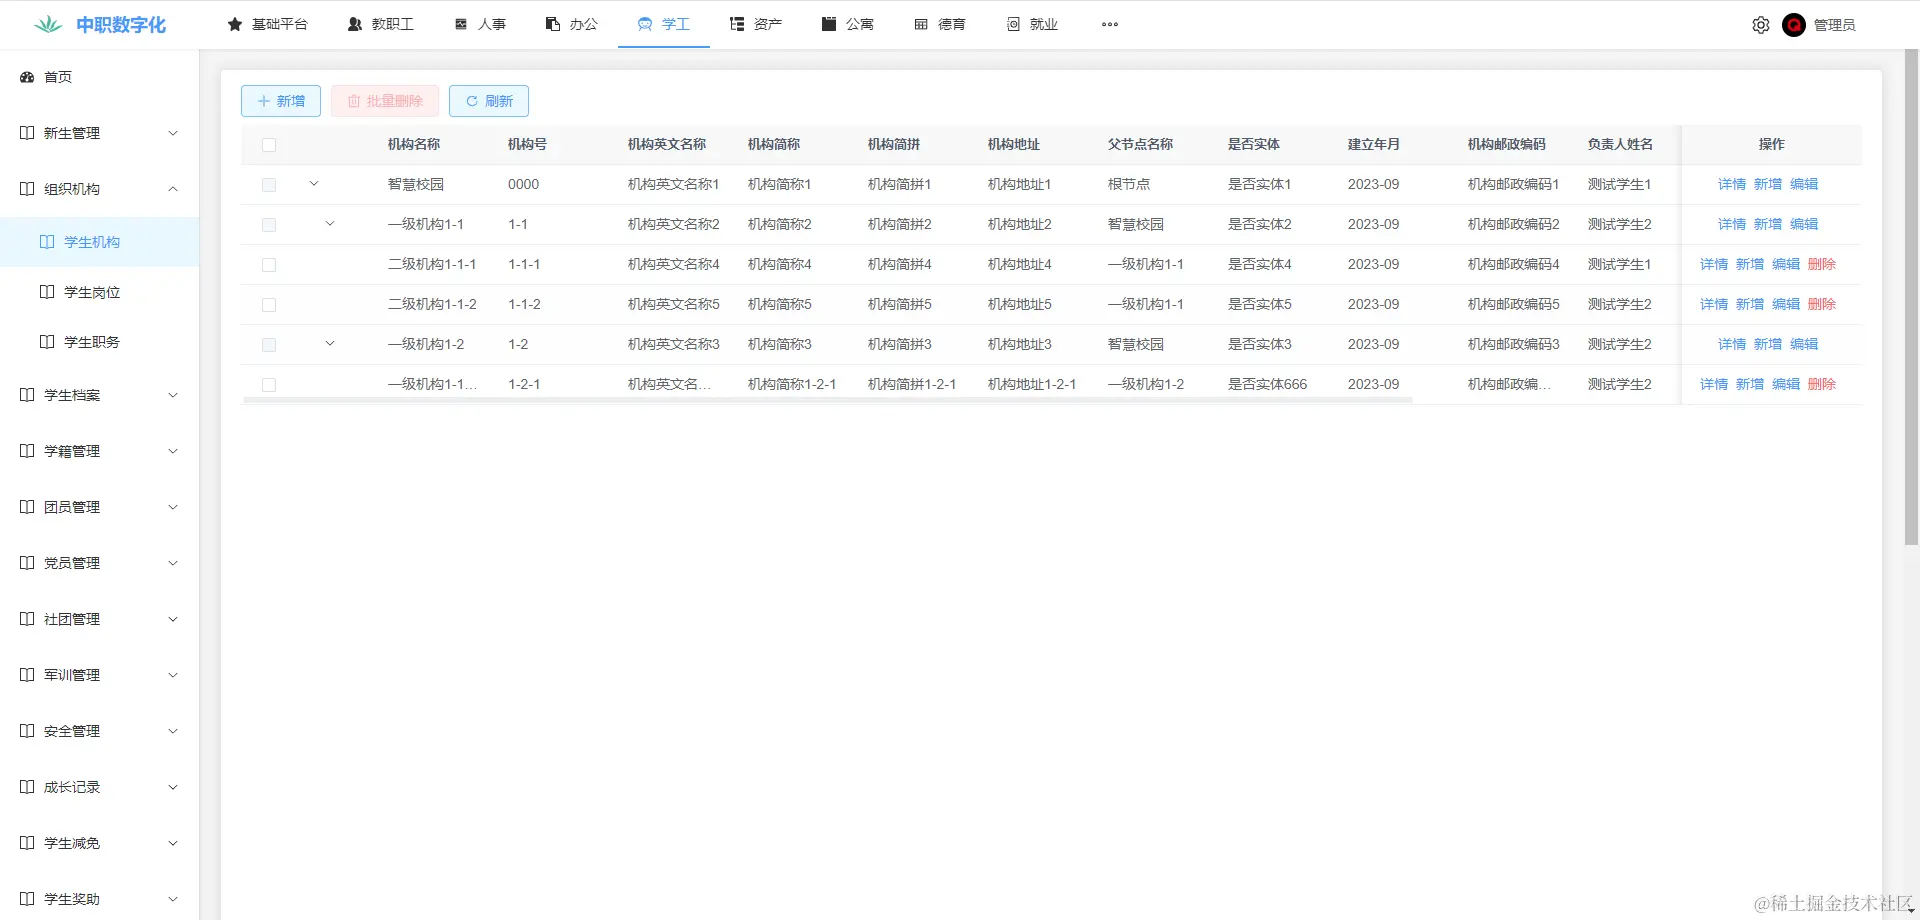The height and width of the screenshot is (920, 1920).
Task: Click the 0000 机构号 cell
Action: point(524,184)
